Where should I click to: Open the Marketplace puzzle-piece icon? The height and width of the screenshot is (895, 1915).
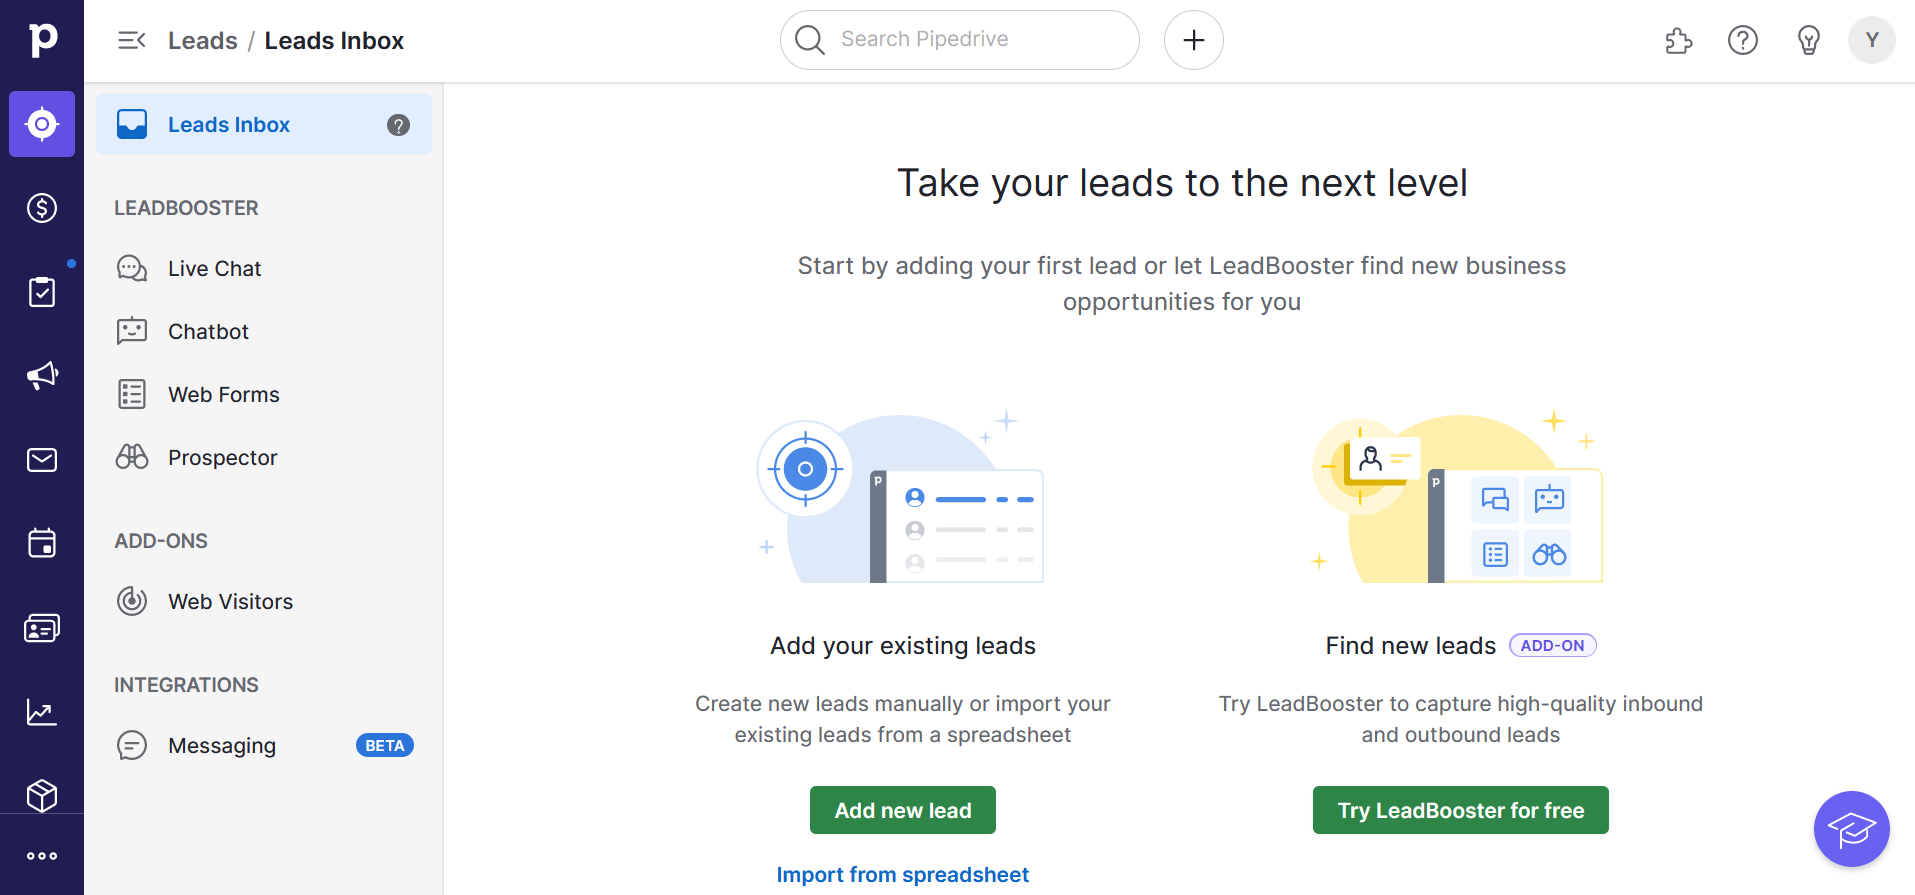pos(1679,40)
